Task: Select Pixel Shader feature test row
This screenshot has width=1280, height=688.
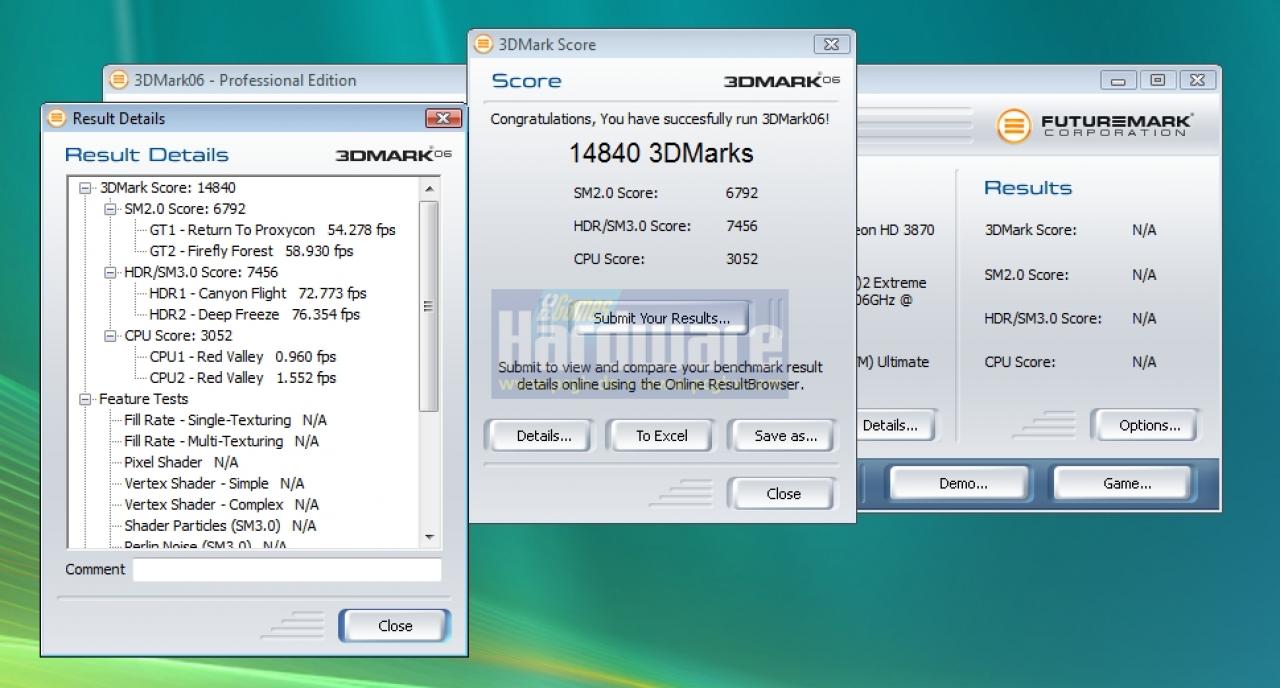Action: [x=181, y=462]
